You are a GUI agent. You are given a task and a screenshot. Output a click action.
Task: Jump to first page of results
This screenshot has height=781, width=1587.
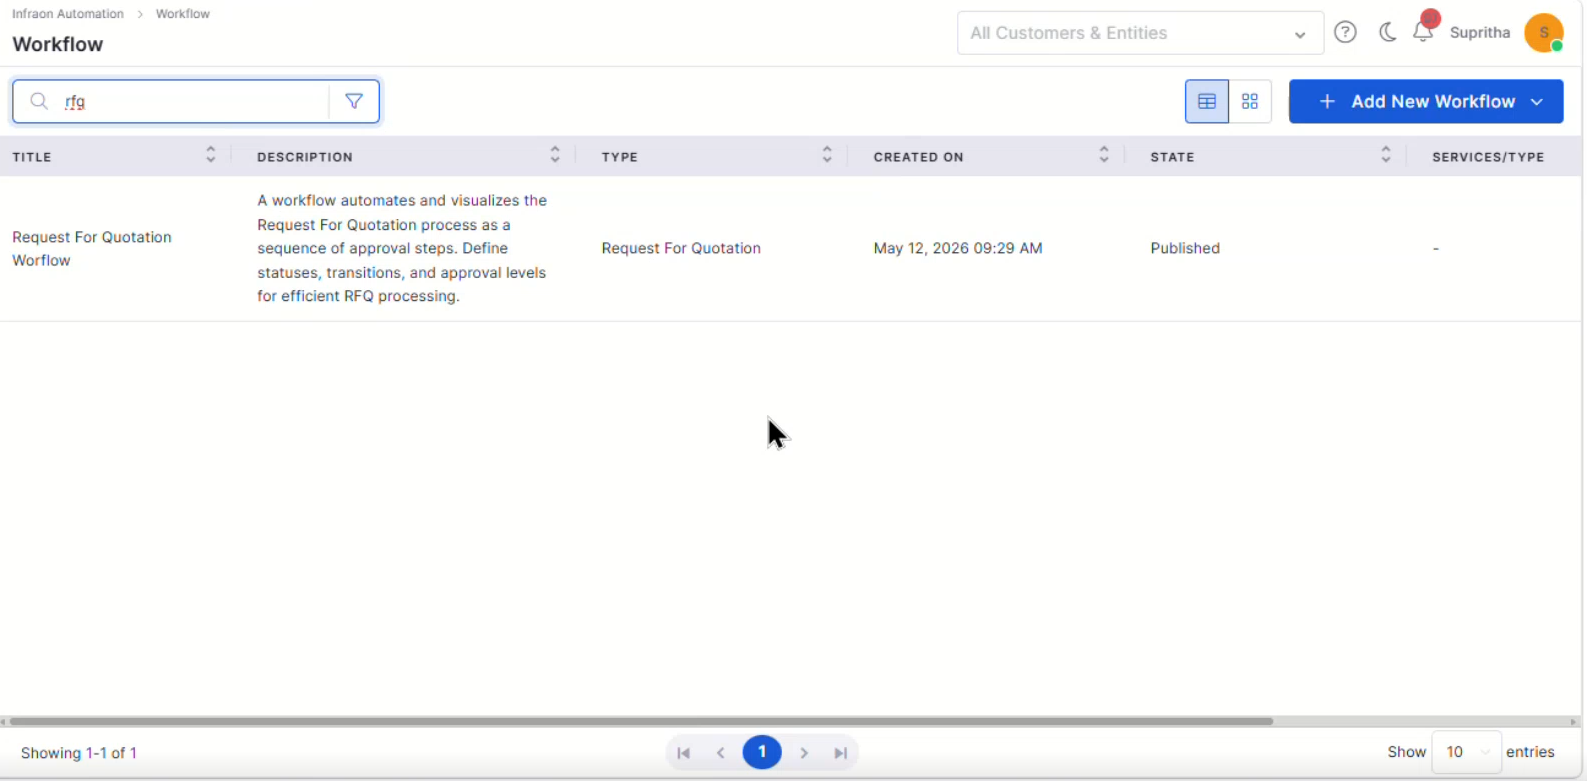(684, 753)
